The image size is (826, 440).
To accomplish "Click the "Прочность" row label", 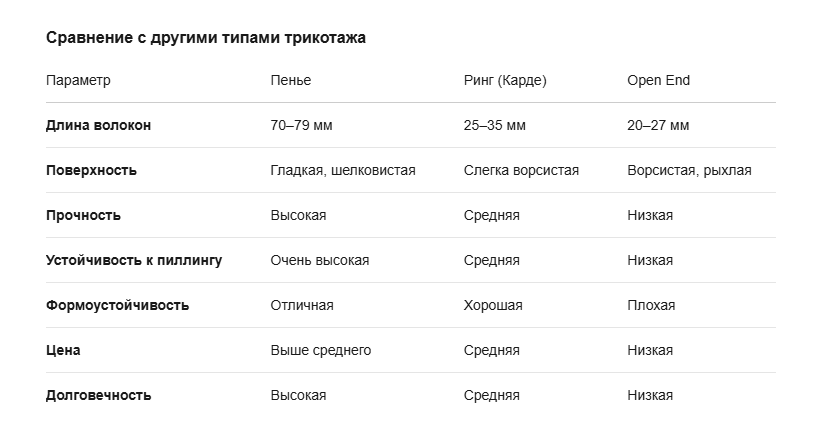I will click(x=83, y=215).
